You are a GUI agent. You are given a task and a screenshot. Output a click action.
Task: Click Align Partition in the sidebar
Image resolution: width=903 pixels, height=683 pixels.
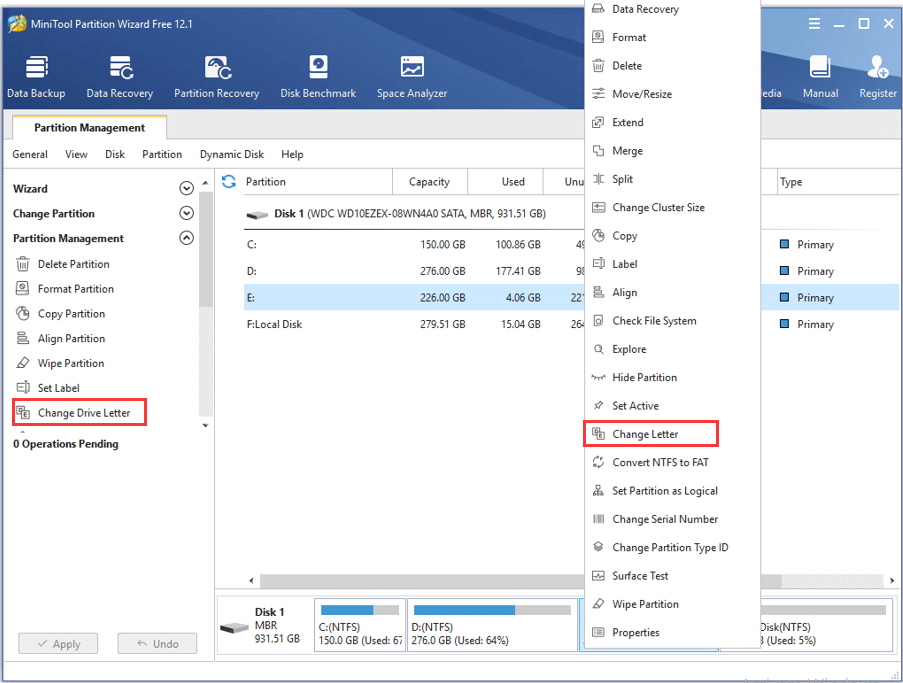click(x=71, y=338)
